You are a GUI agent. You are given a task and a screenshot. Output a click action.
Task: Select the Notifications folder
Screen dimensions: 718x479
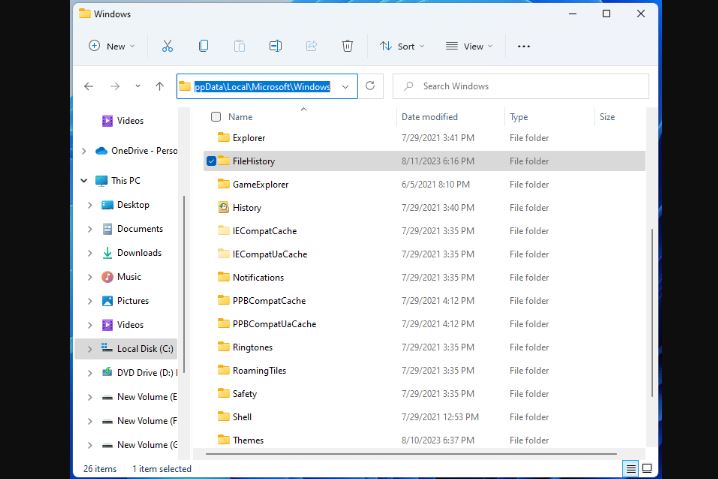coord(424,278)
